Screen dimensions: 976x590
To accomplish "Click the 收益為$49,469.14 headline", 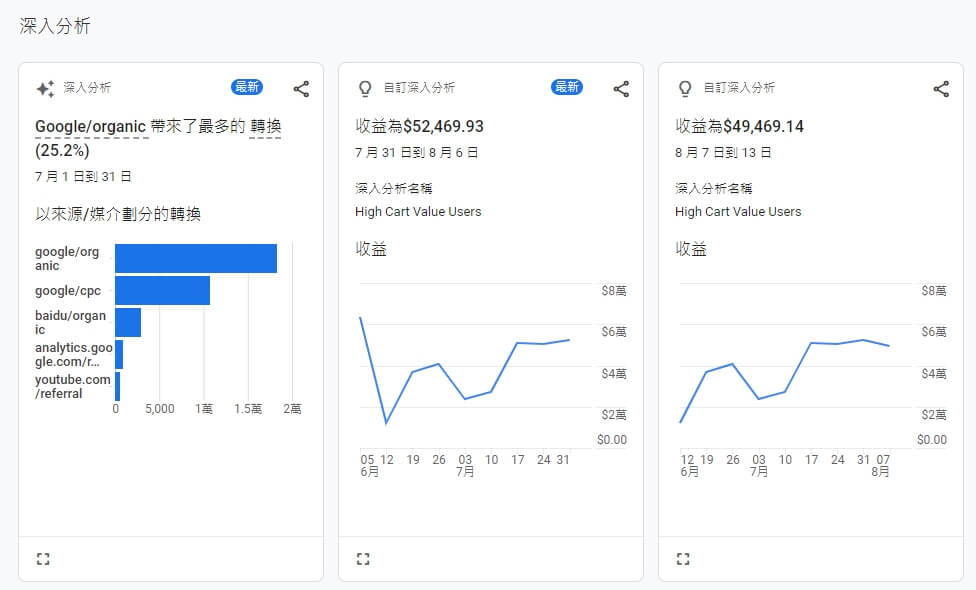I will tap(739, 126).
